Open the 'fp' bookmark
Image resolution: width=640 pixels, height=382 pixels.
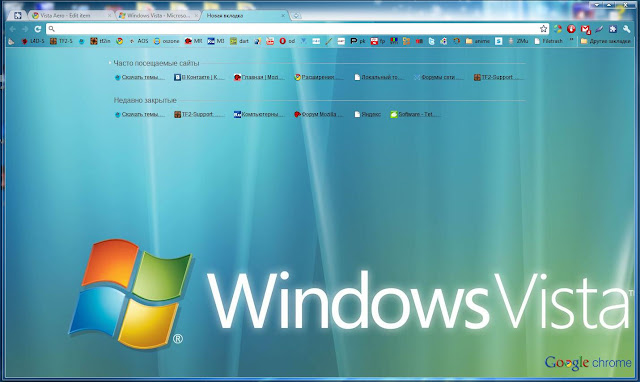[378, 41]
